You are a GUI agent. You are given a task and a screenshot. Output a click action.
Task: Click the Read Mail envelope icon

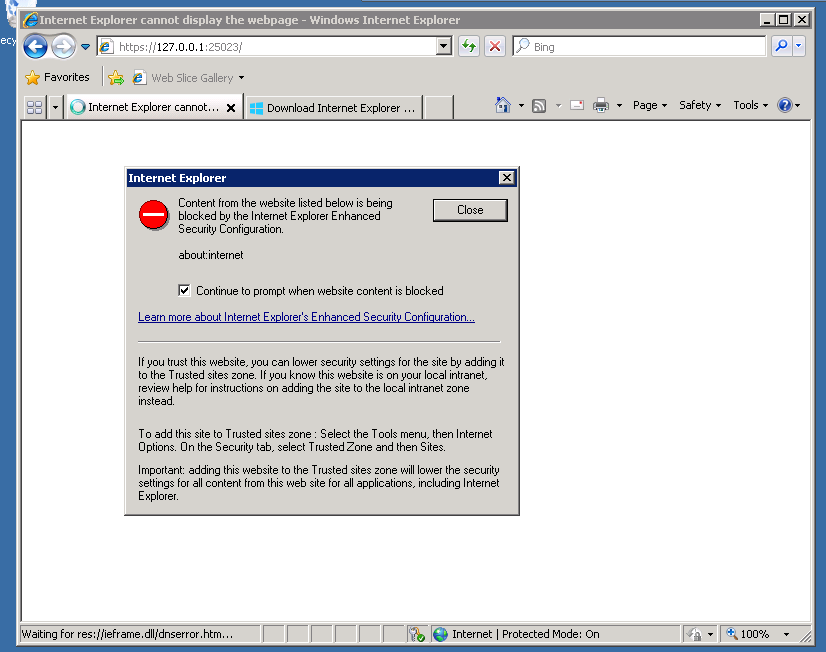click(577, 105)
